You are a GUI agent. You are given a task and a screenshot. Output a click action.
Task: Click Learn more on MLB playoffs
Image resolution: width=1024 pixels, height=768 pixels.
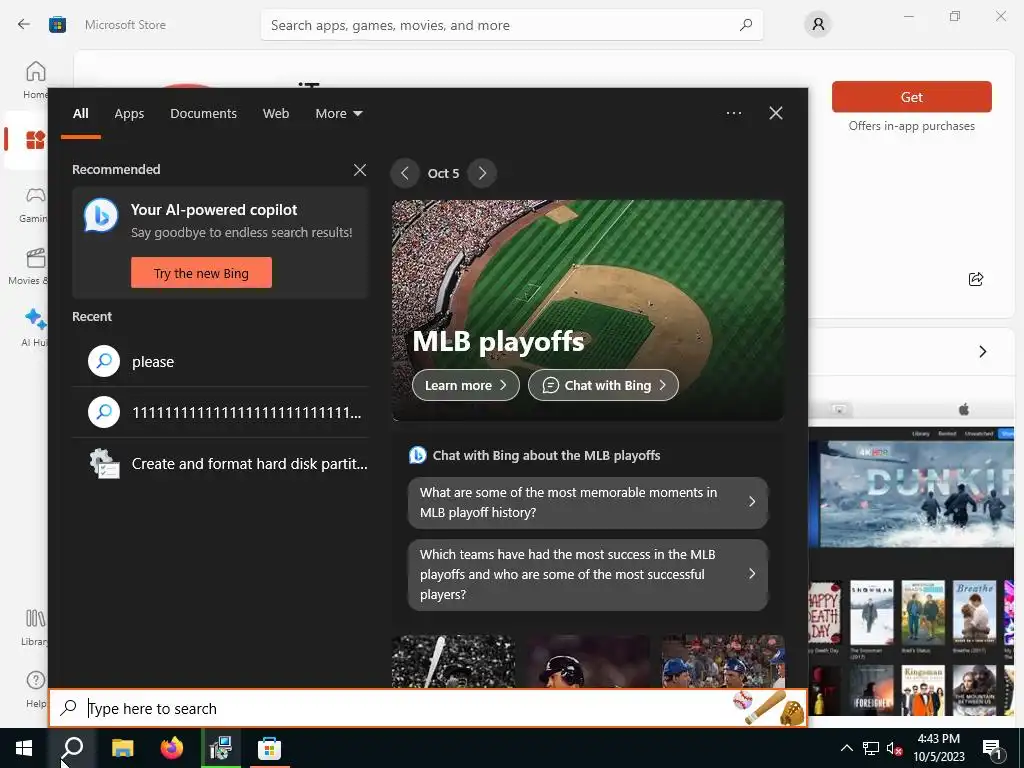[x=466, y=385]
